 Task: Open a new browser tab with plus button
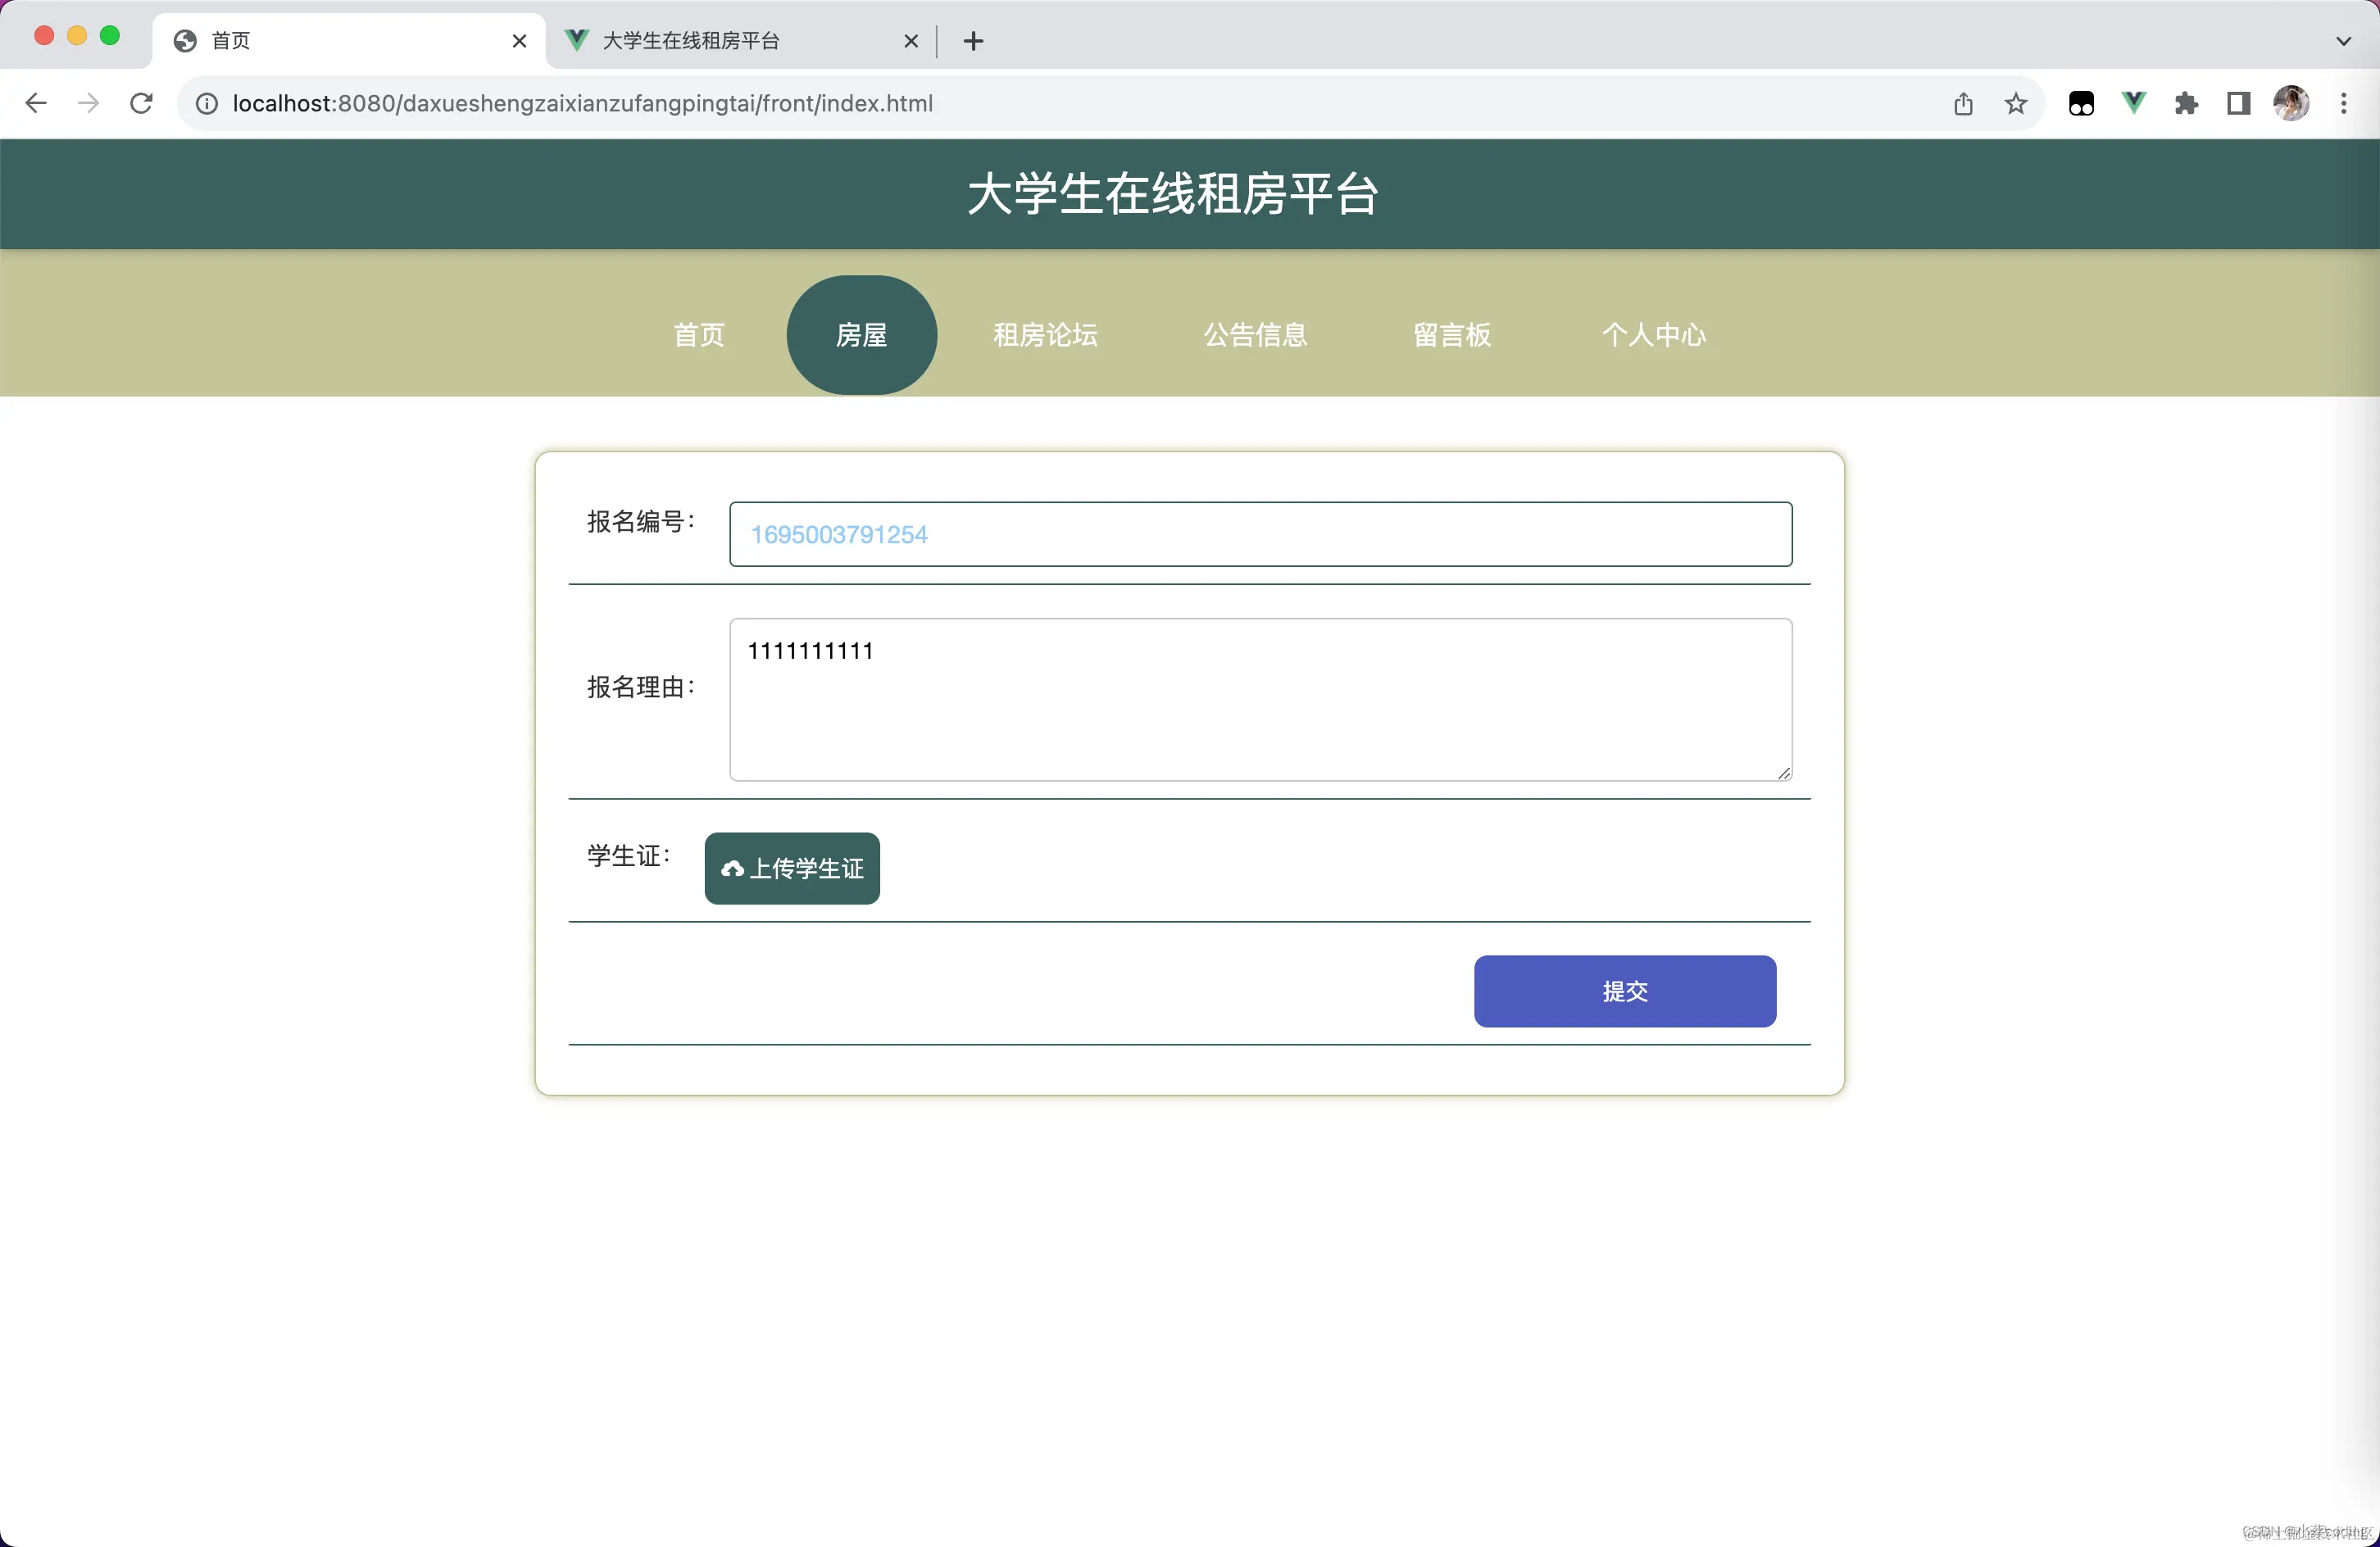click(x=972, y=41)
